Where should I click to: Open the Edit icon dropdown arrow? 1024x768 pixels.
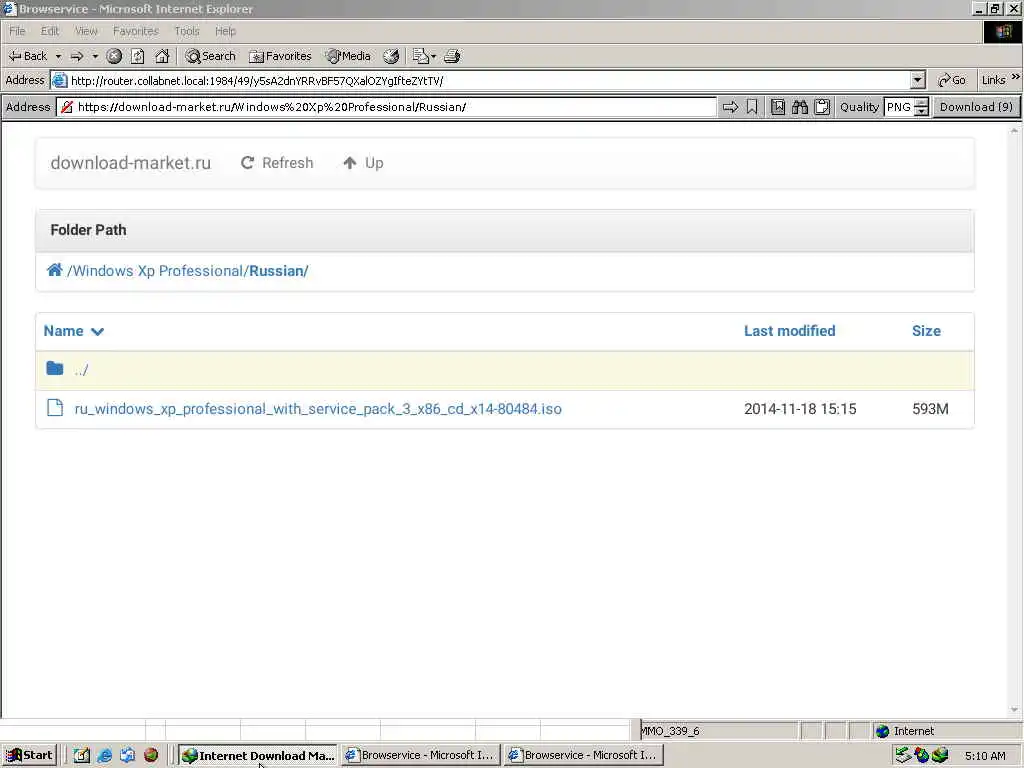[434, 56]
